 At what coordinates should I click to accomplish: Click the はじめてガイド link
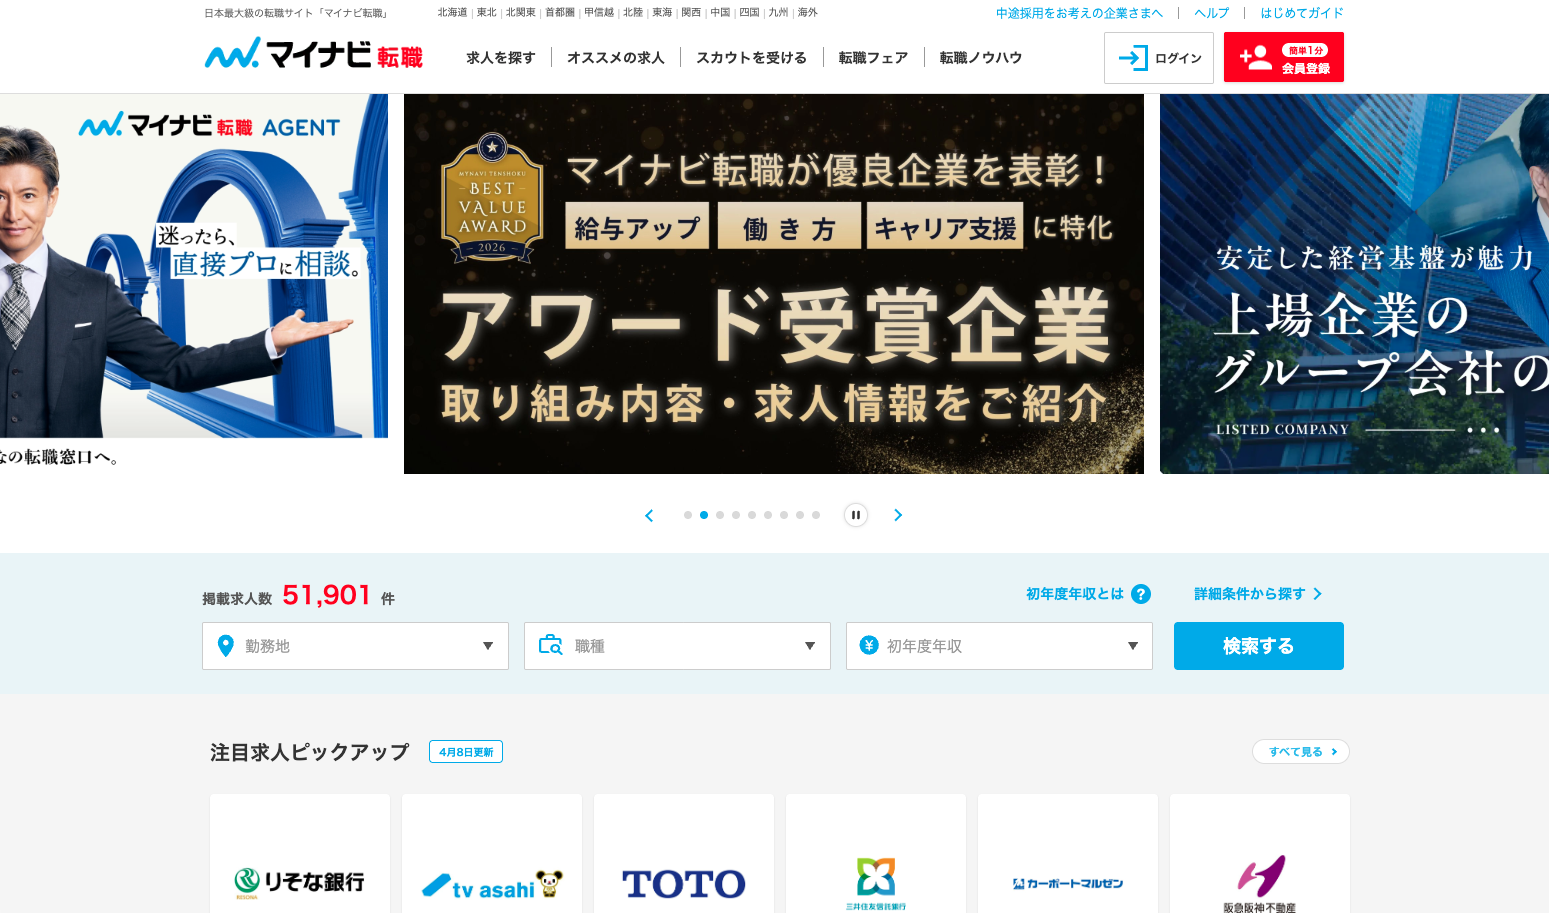coord(1302,13)
